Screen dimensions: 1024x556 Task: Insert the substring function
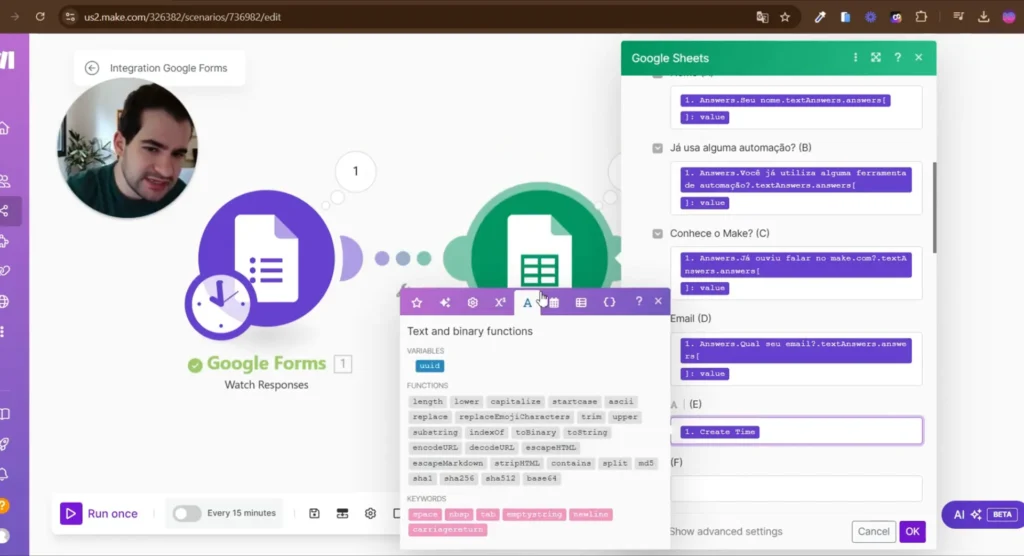point(435,433)
